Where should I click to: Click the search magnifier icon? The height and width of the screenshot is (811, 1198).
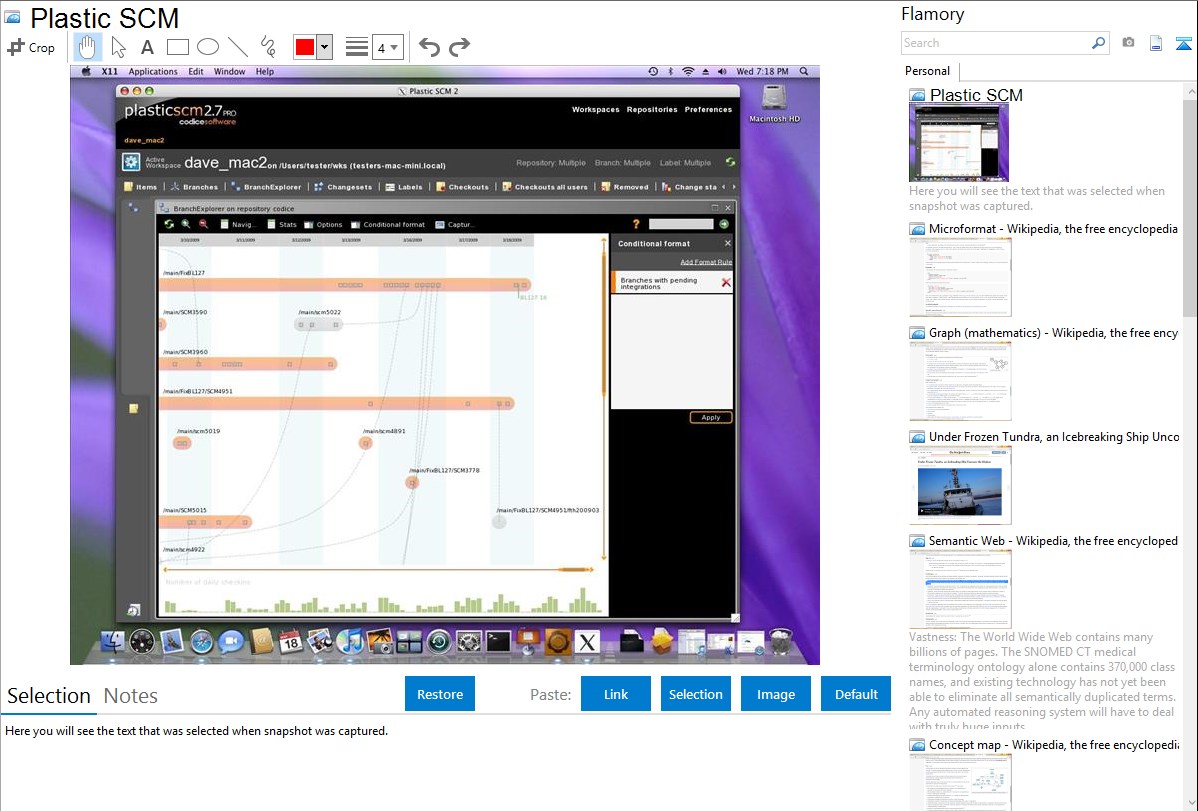coord(1099,43)
